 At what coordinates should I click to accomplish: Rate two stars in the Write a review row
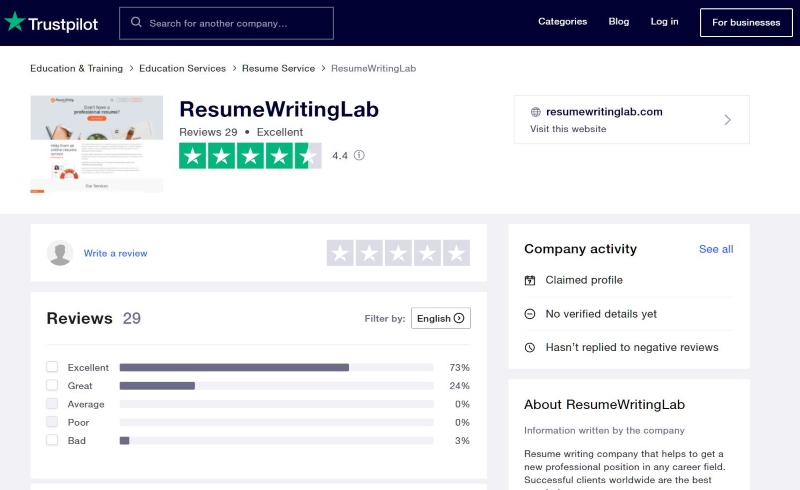(369, 253)
